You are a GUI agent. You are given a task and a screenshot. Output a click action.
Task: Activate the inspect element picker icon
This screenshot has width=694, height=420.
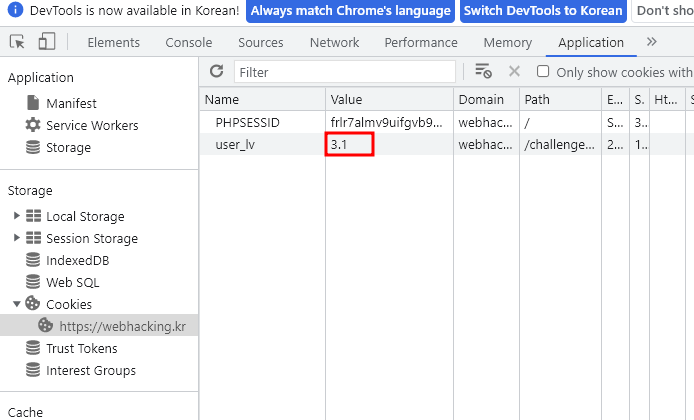pyautogui.click(x=17, y=42)
